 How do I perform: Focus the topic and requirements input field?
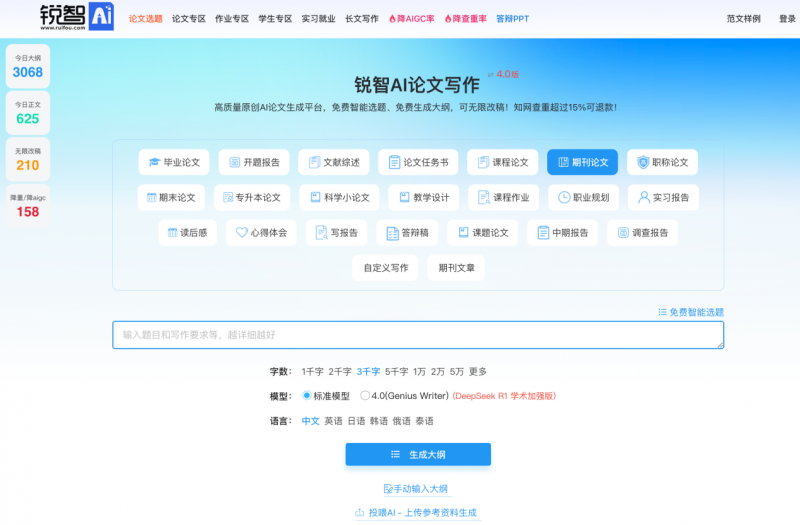coord(418,335)
